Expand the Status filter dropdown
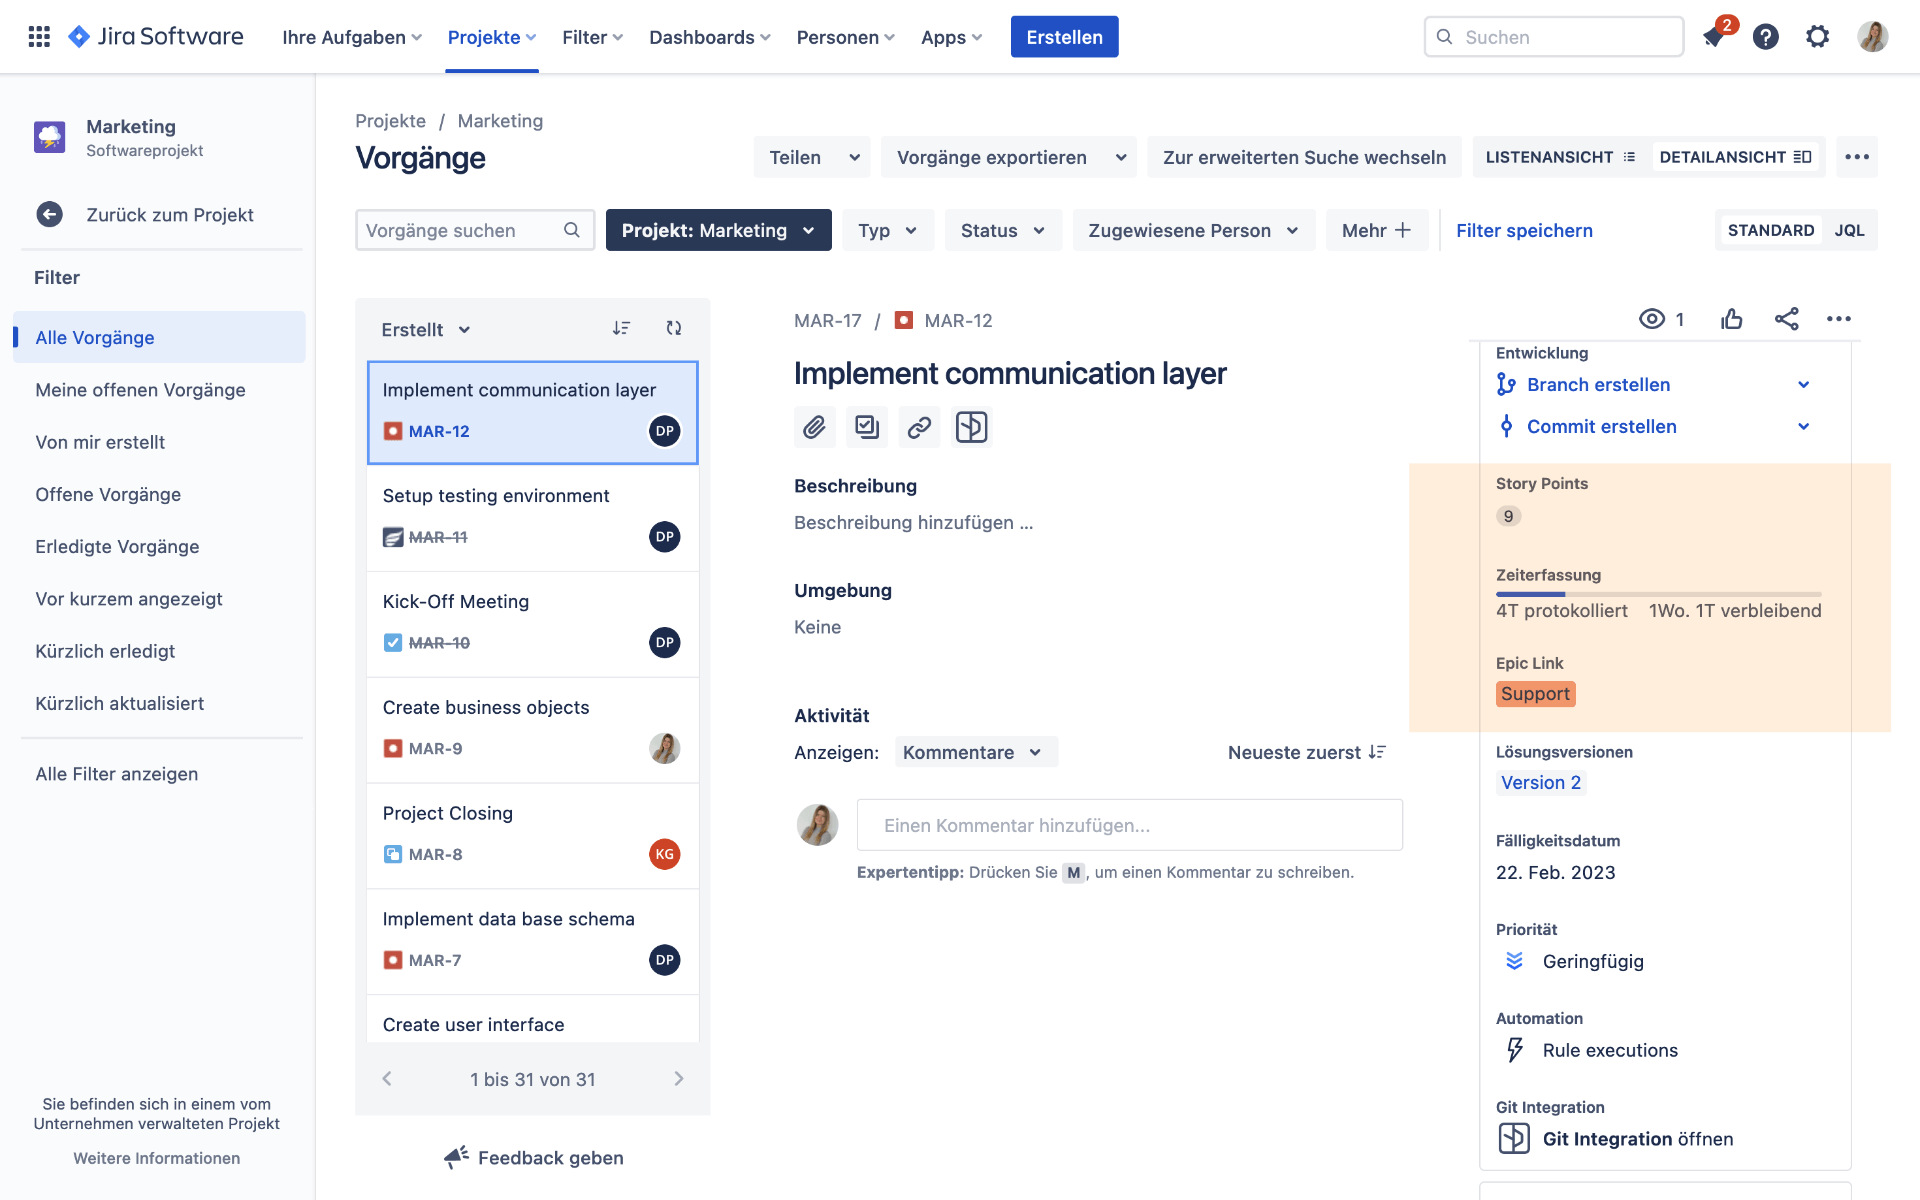The image size is (1920, 1200). coord(1002,230)
